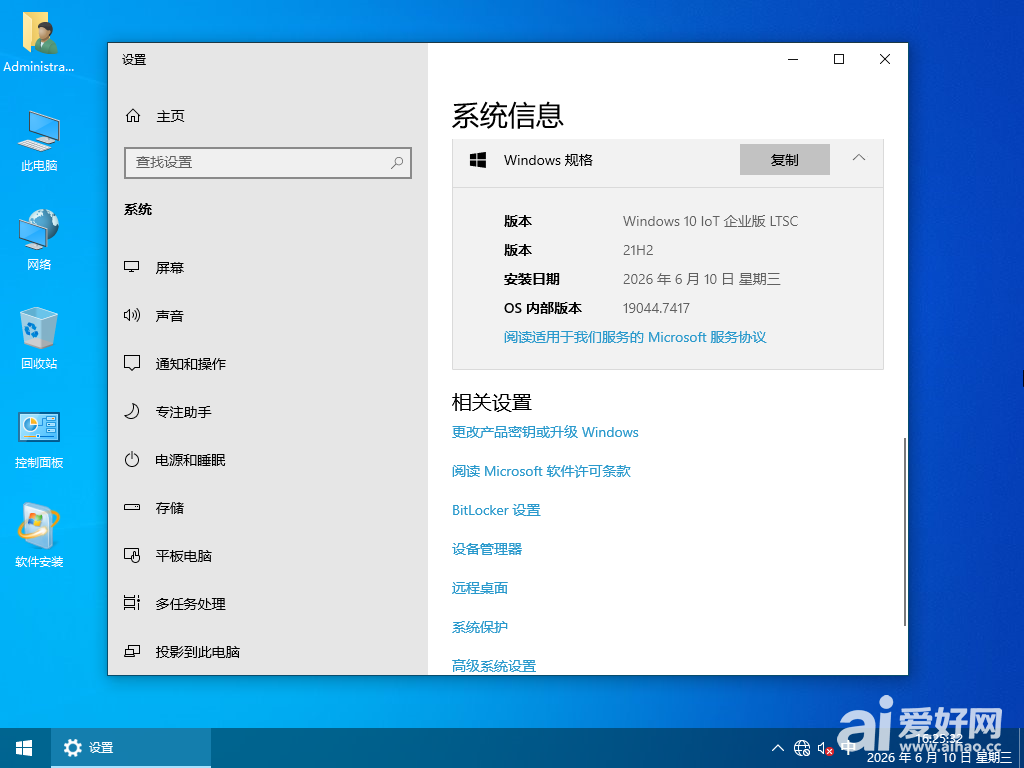
Task: Open the Microsoft 服务协议 link
Action: point(635,337)
